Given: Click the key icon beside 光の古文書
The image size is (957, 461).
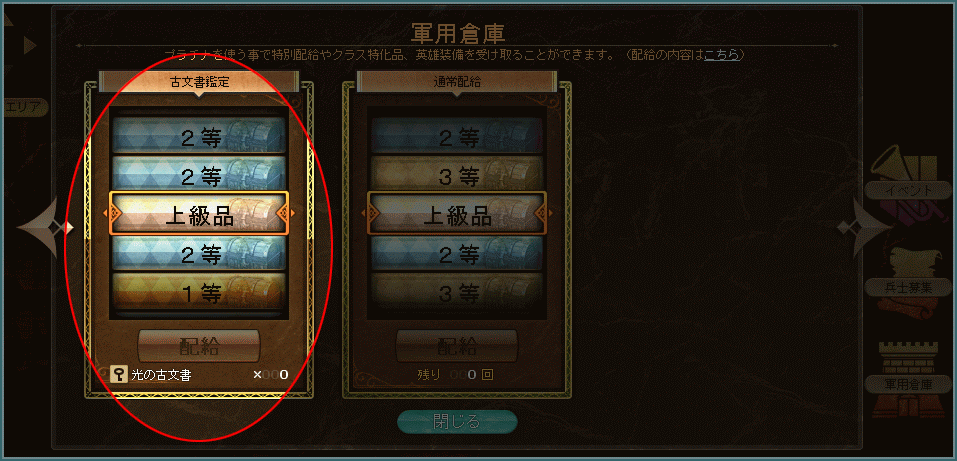Looking at the screenshot, I should click(x=118, y=374).
